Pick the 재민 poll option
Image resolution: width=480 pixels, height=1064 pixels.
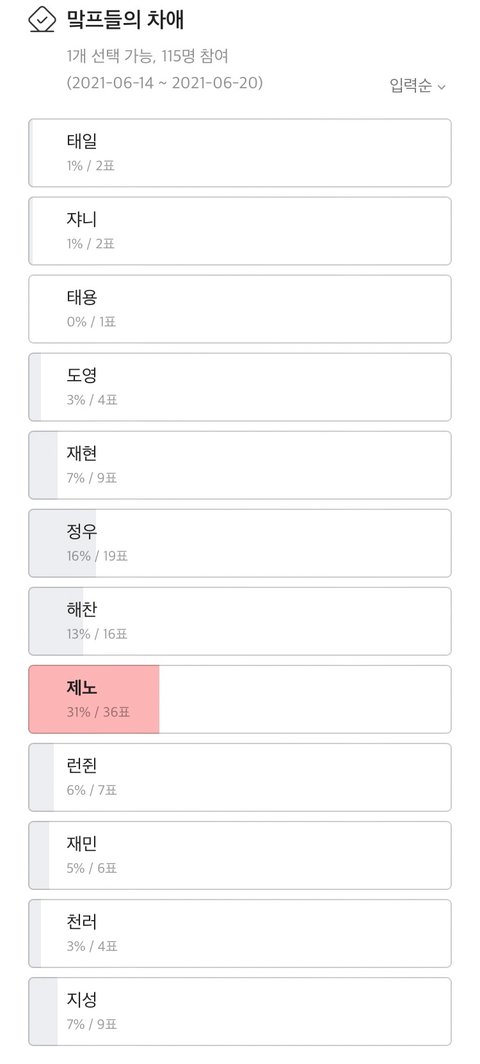[240, 855]
